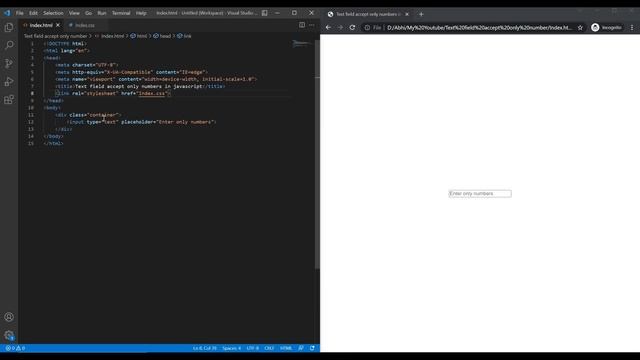Open the errors and warnings status item
The image size is (640, 360).
click(x=16, y=348)
